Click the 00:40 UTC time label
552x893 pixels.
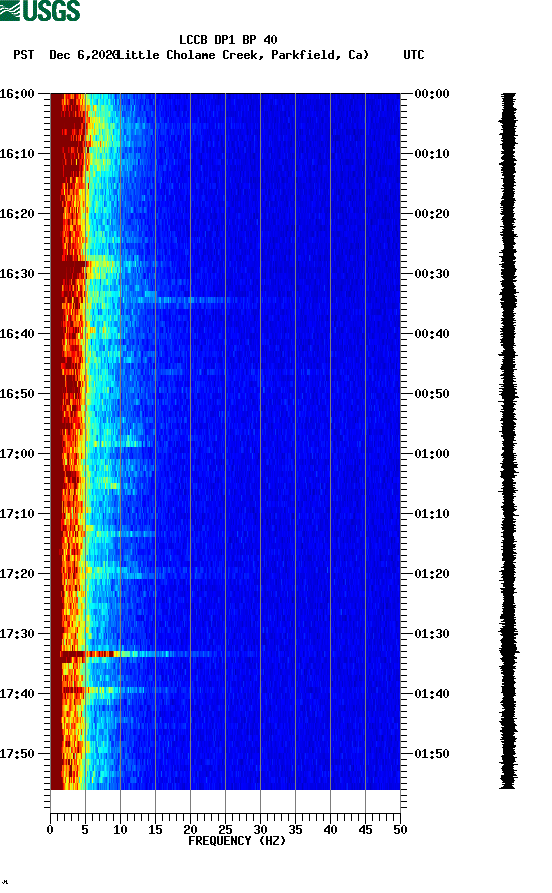[x=432, y=334]
